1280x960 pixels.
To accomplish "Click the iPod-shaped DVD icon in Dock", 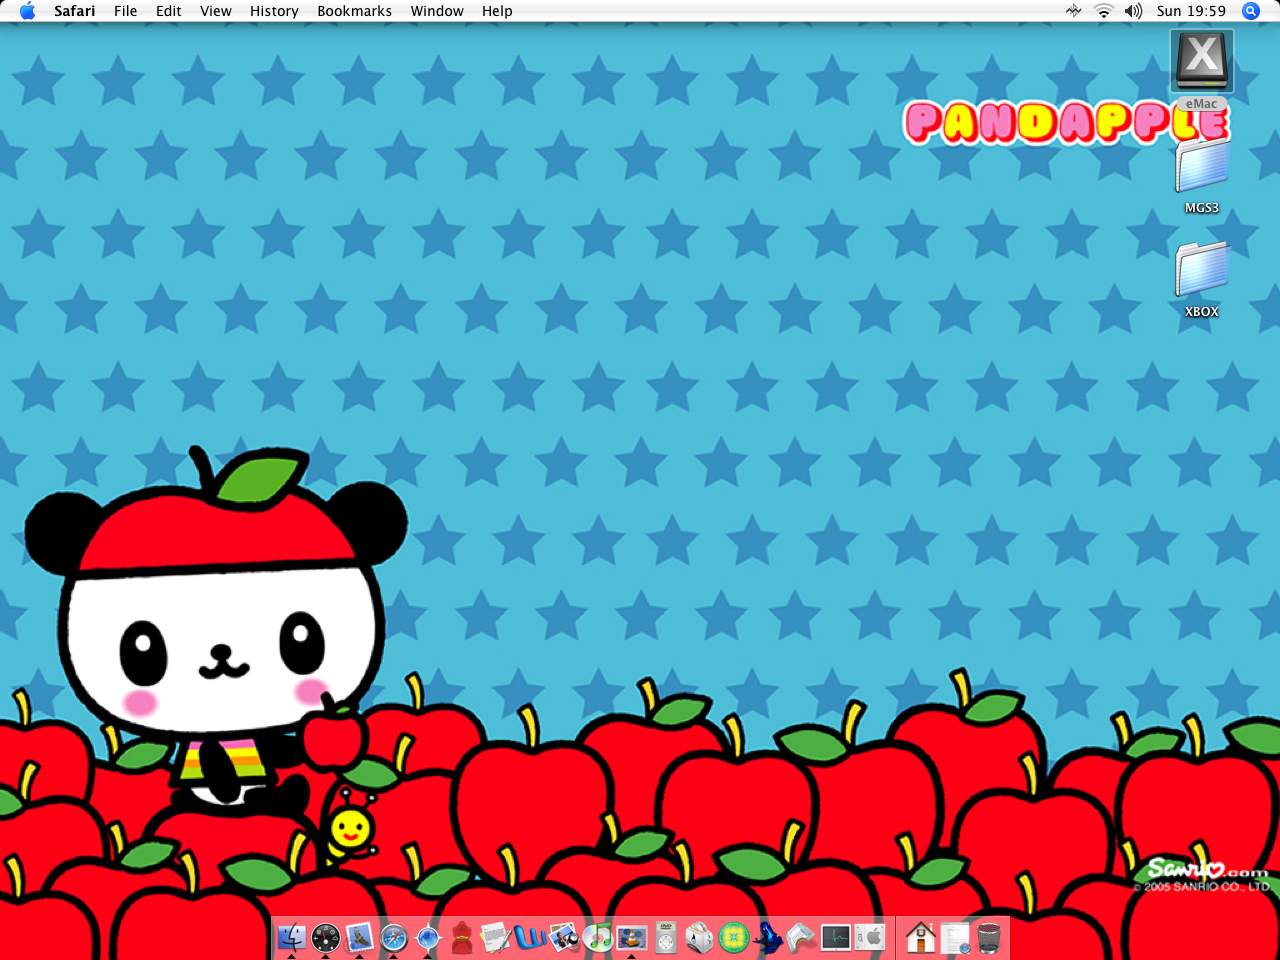I will 666,937.
